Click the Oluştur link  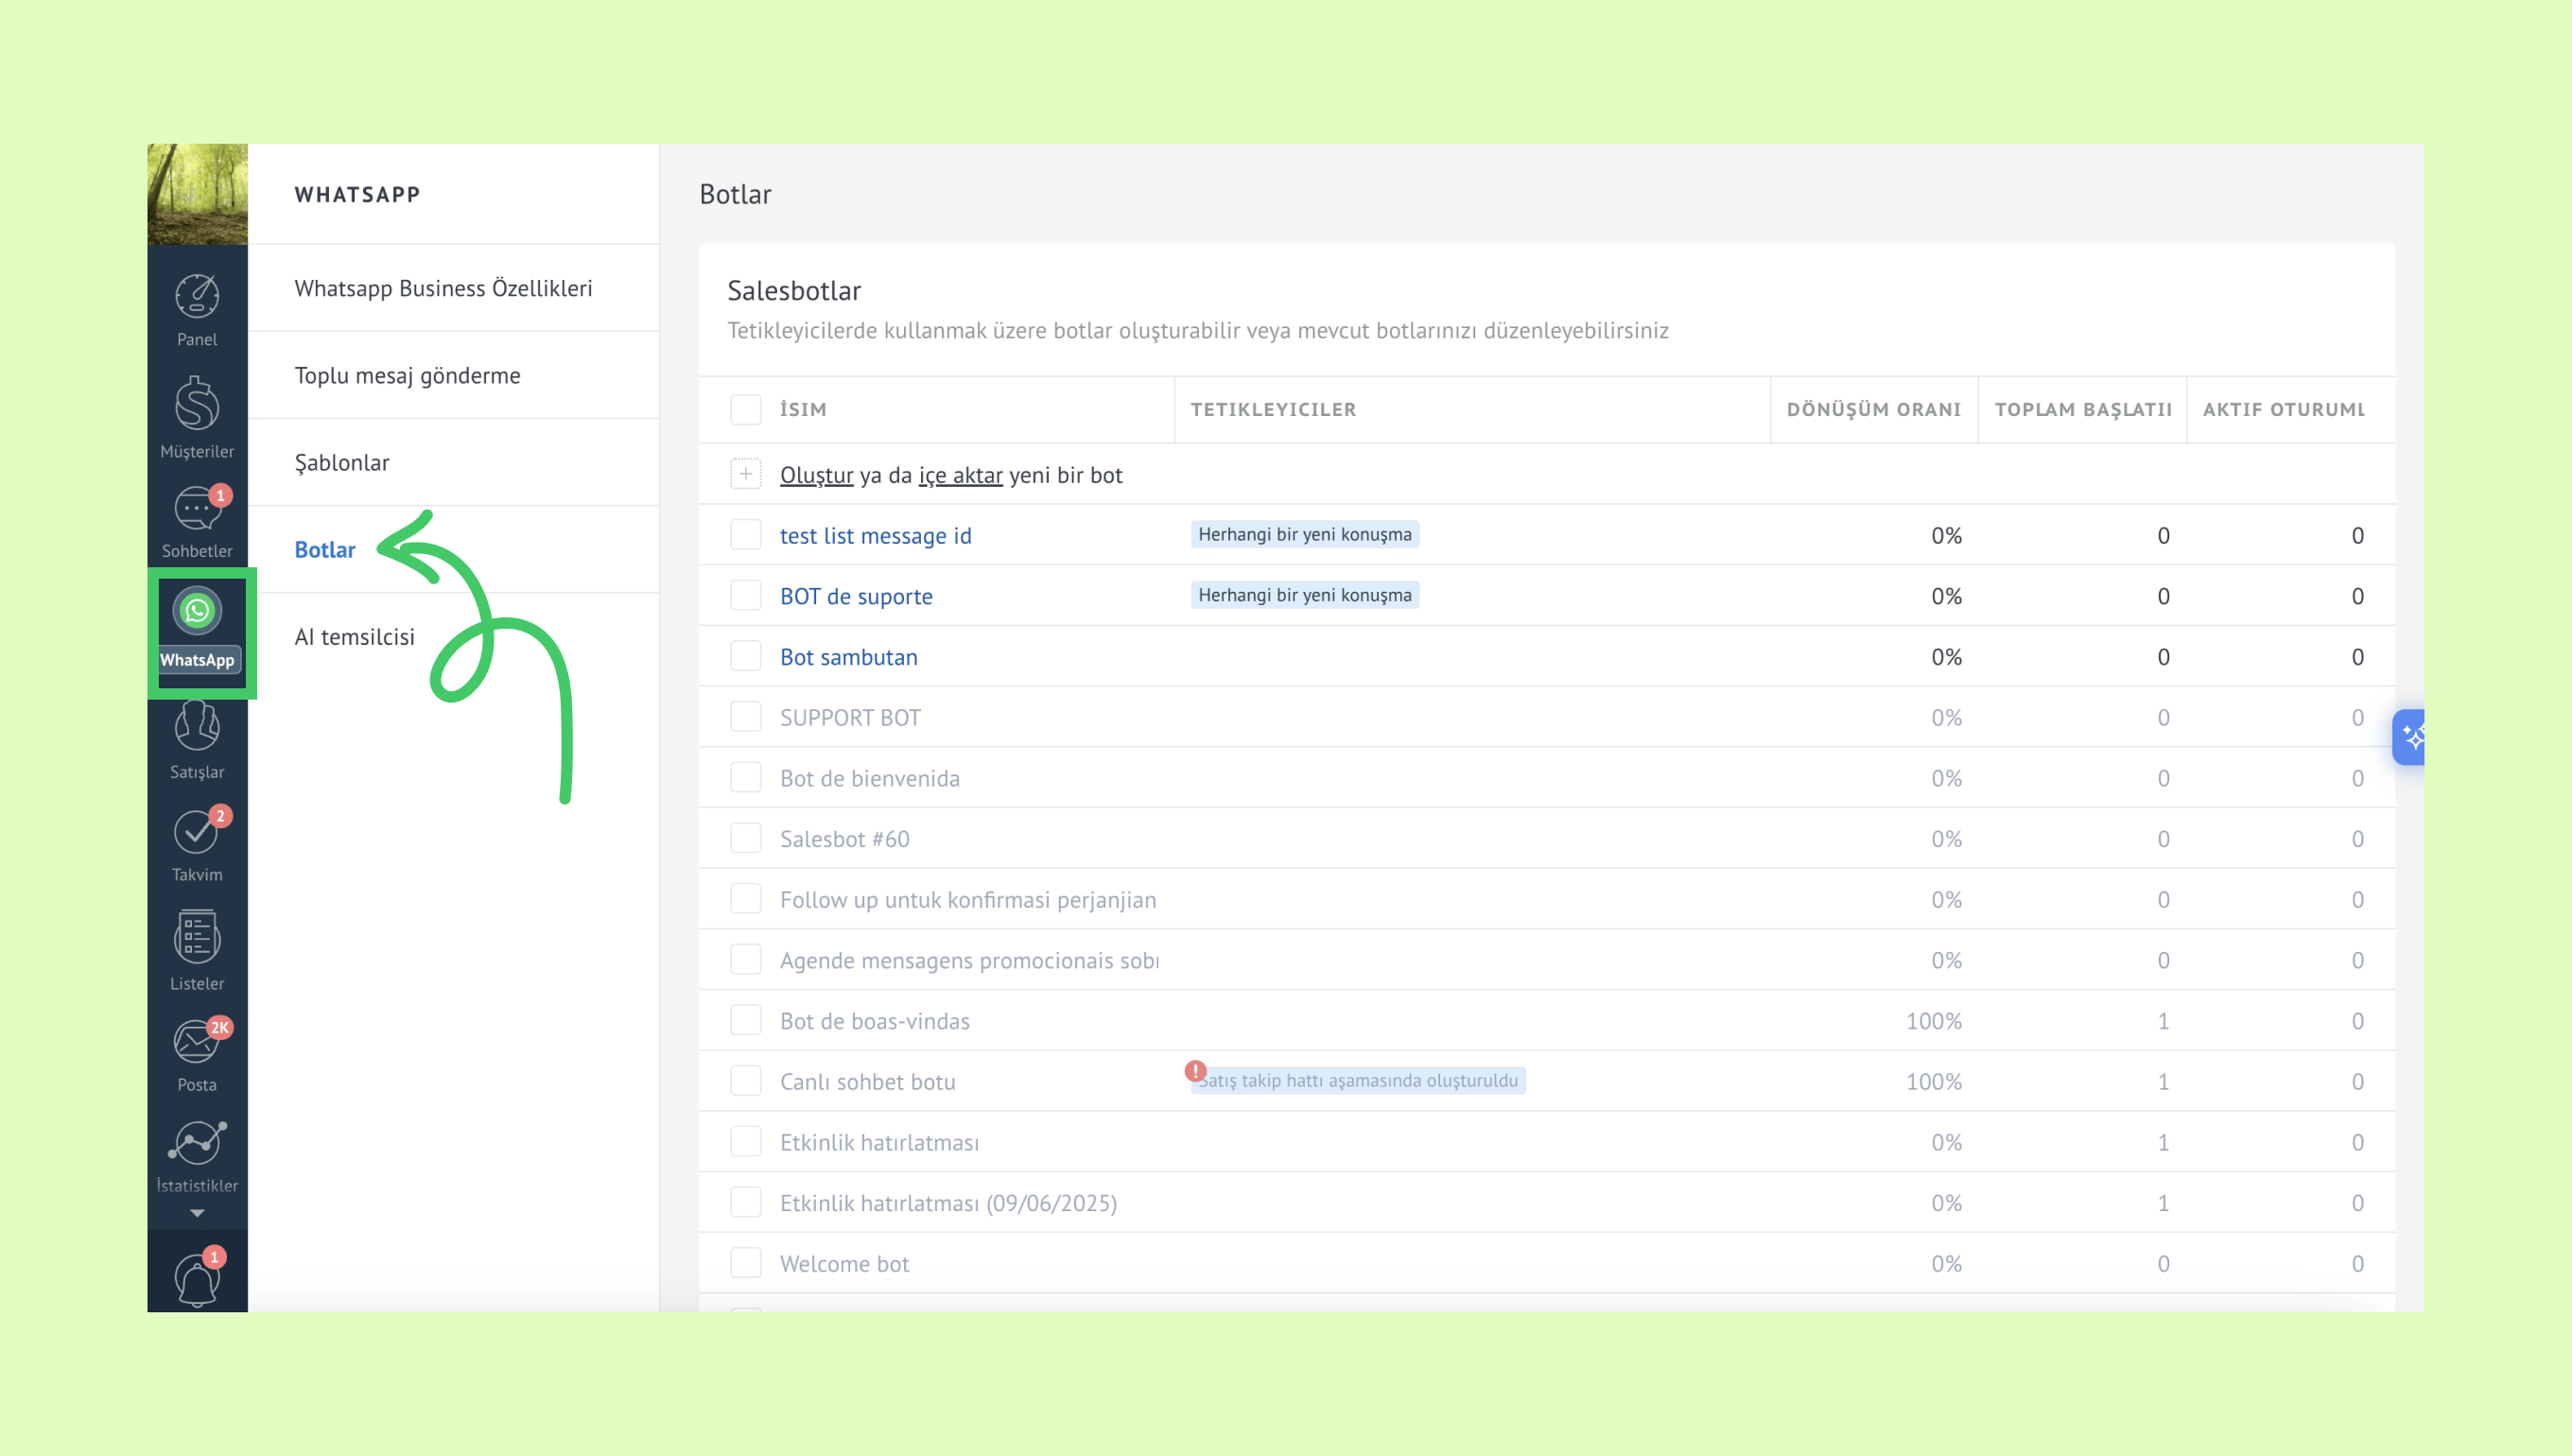816,475
